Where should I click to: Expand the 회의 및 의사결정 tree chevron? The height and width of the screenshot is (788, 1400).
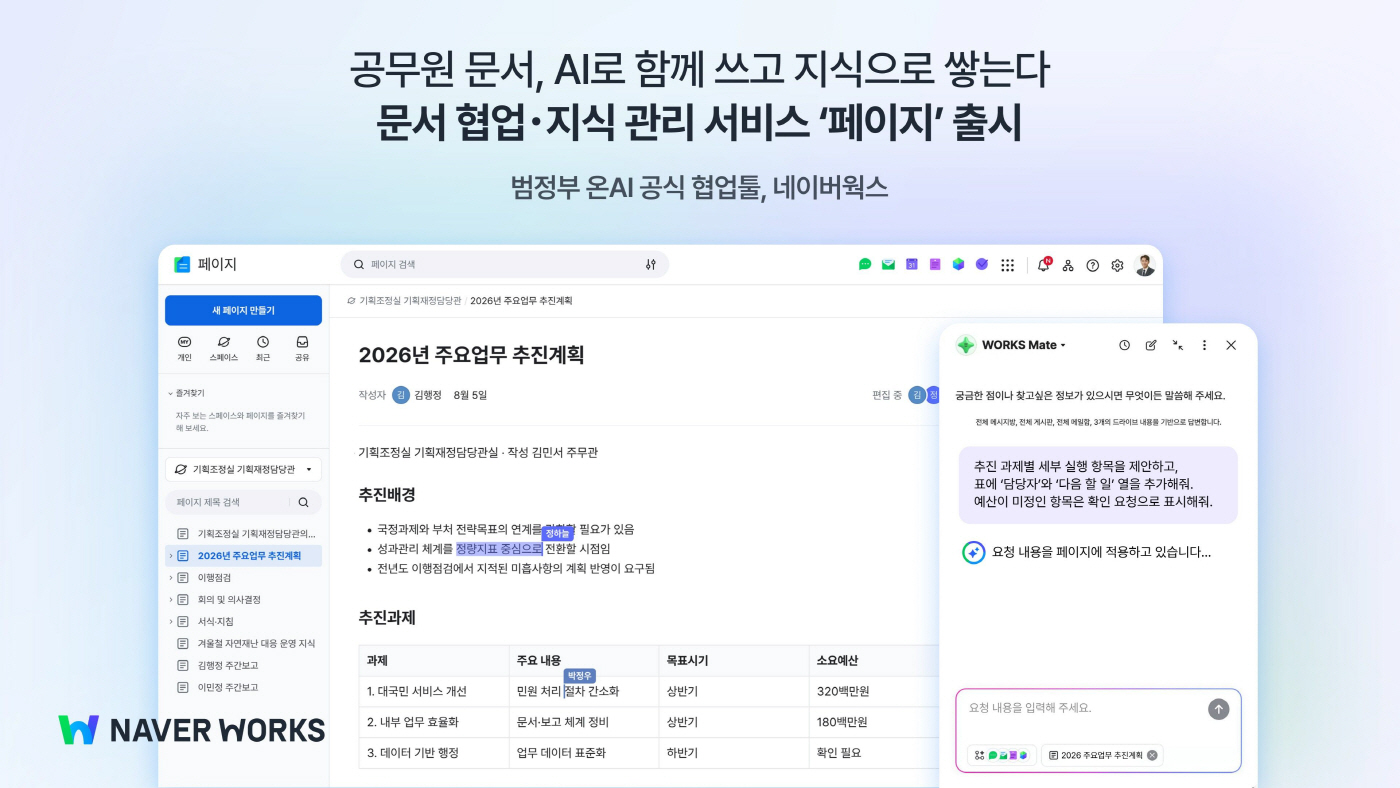171,600
